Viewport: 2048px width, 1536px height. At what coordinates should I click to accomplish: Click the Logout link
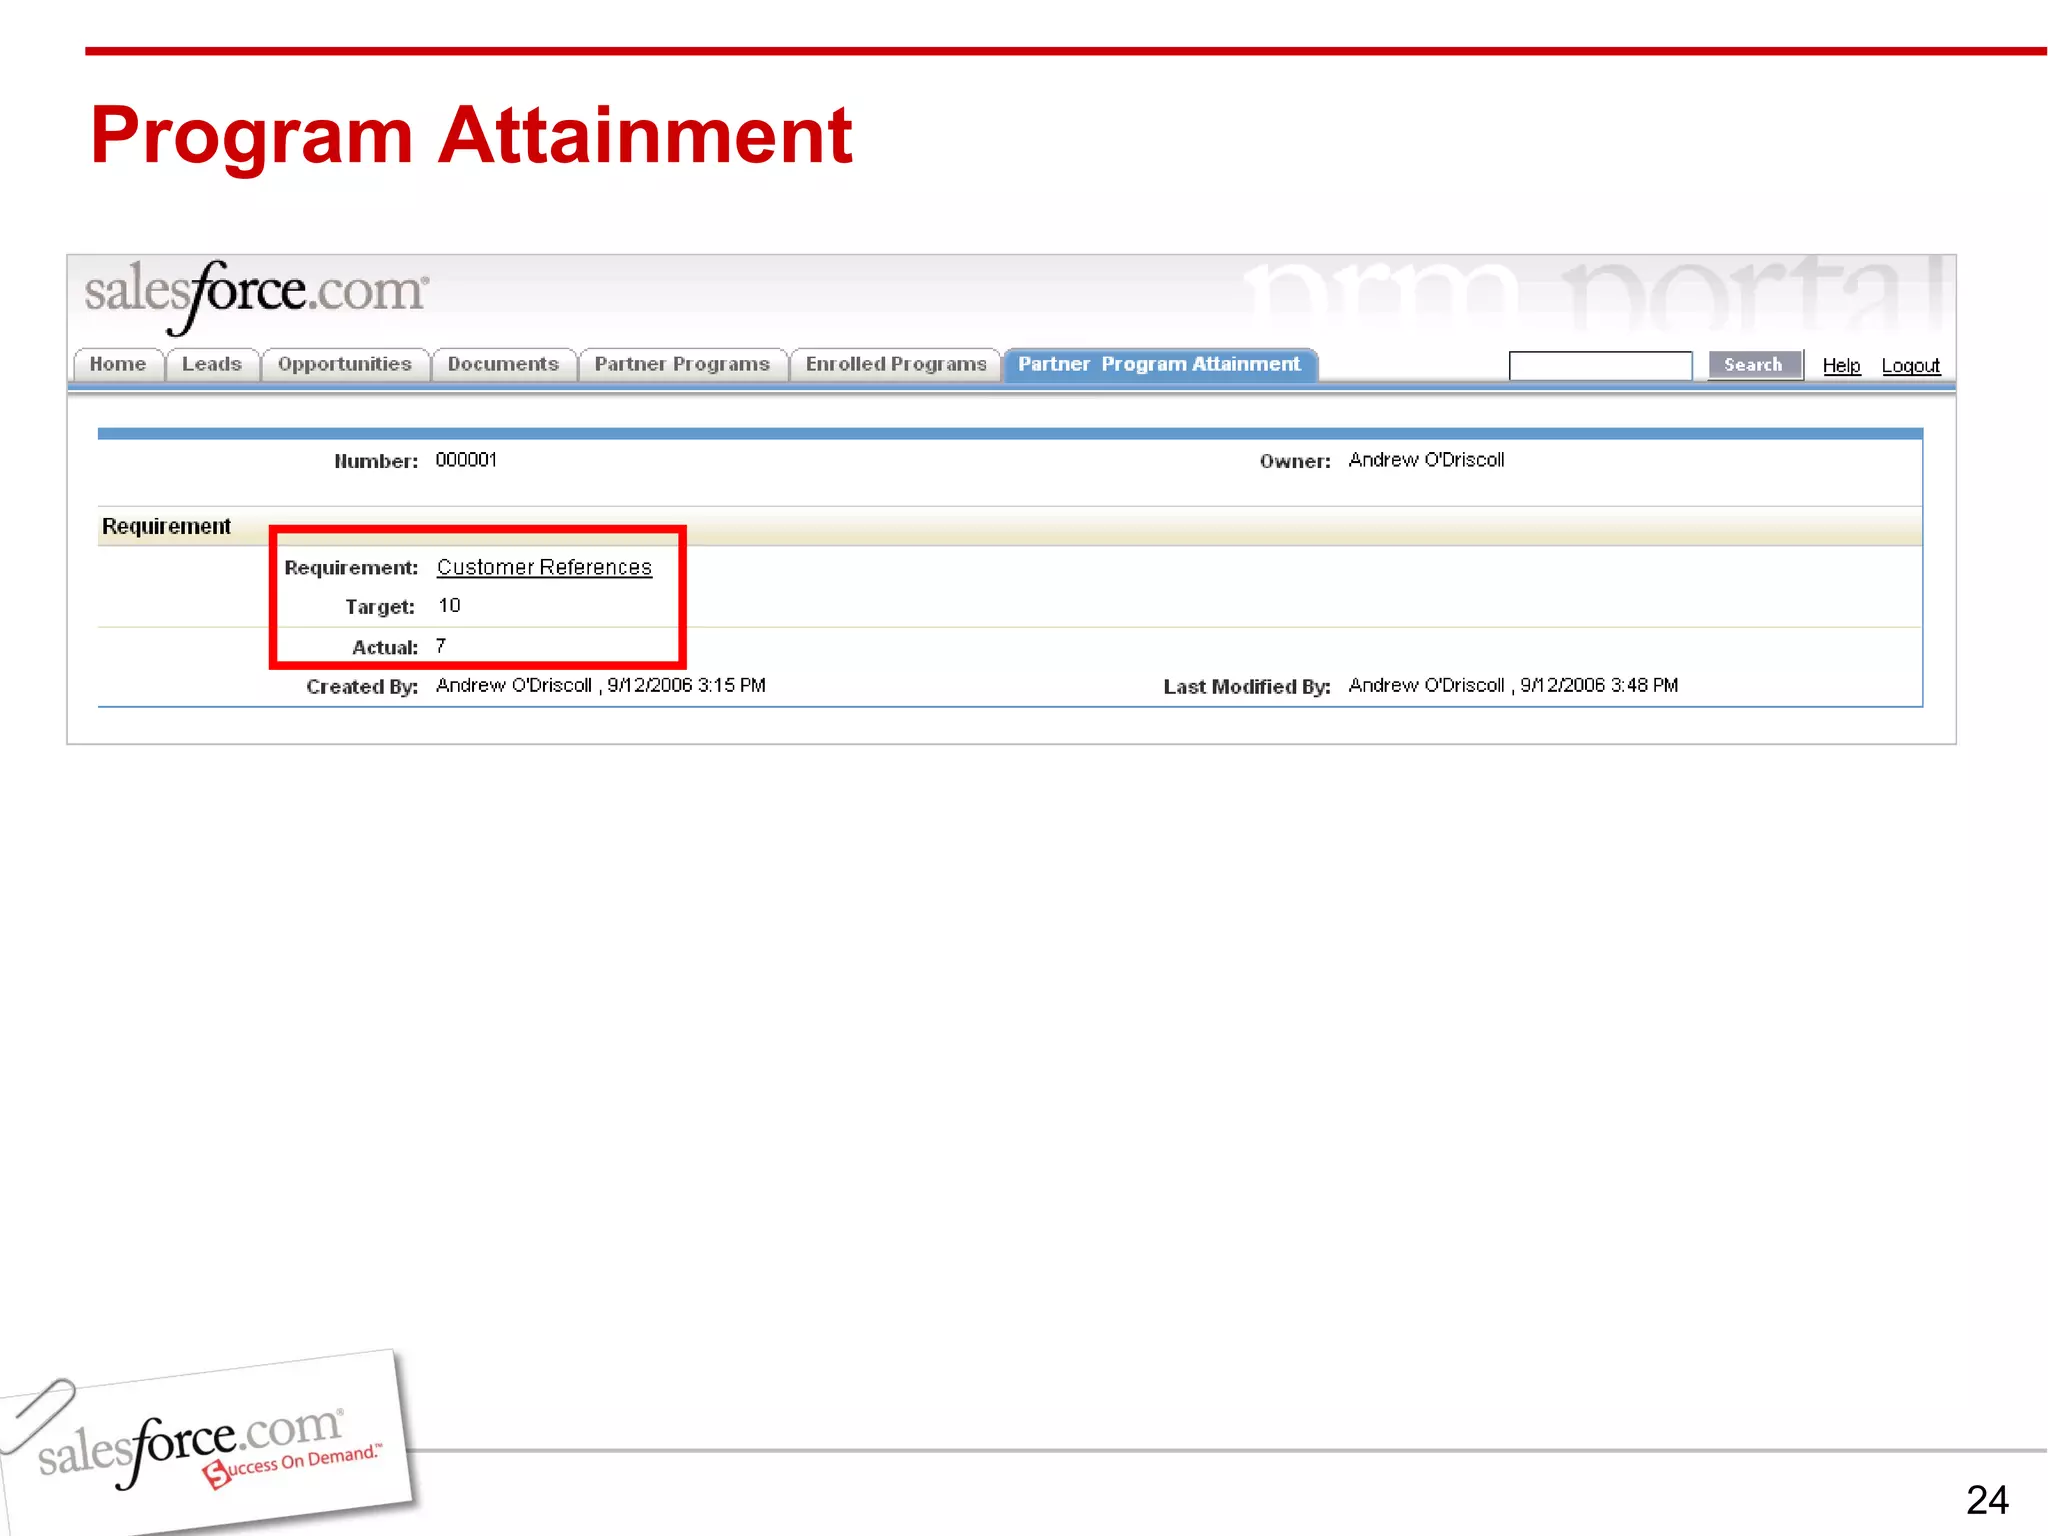click(x=1910, y=366)
